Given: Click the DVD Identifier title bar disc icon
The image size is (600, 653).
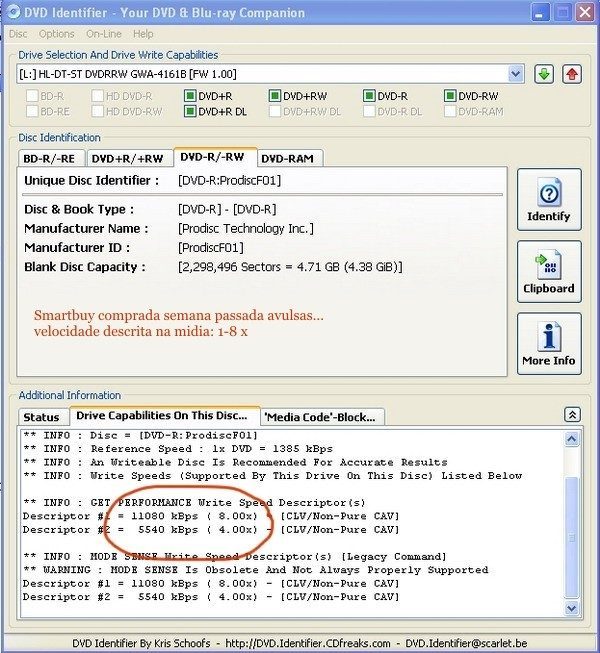Looking at the screenshot, I should [12, 12].
